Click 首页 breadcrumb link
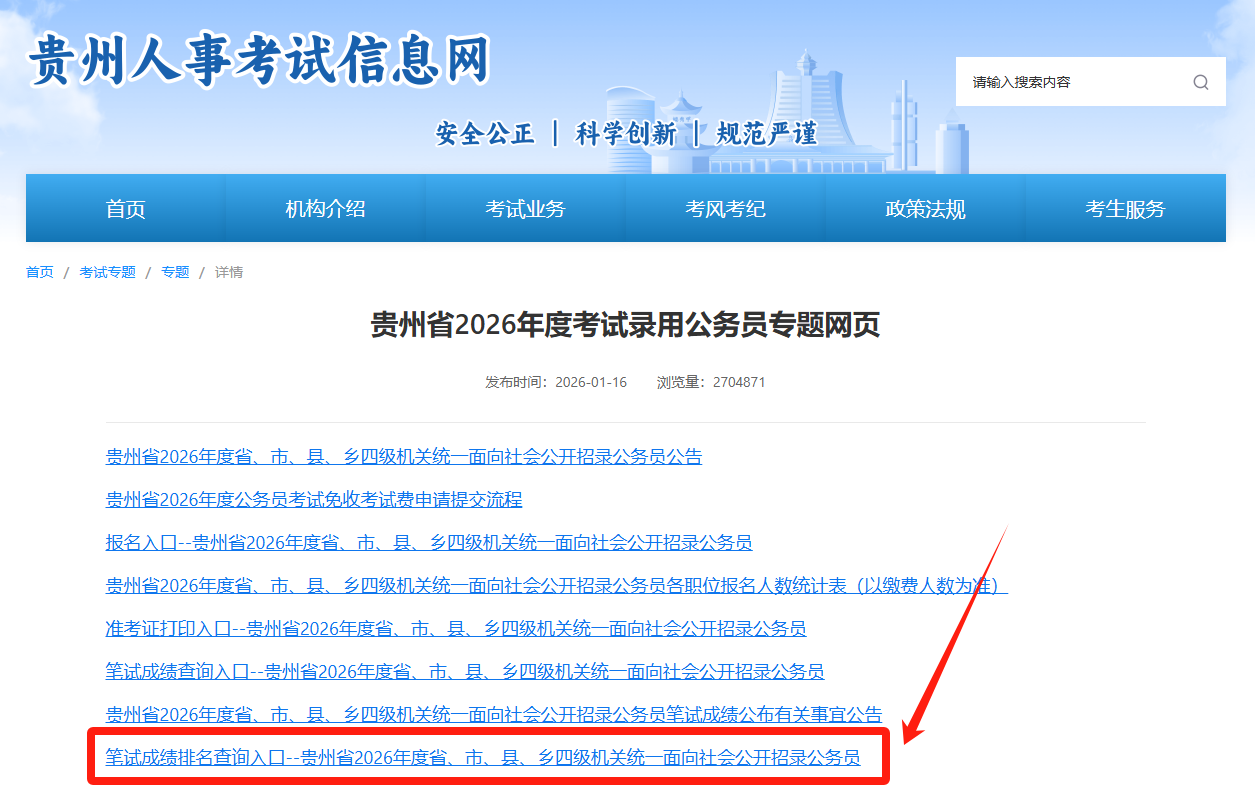 pos(40,272)
